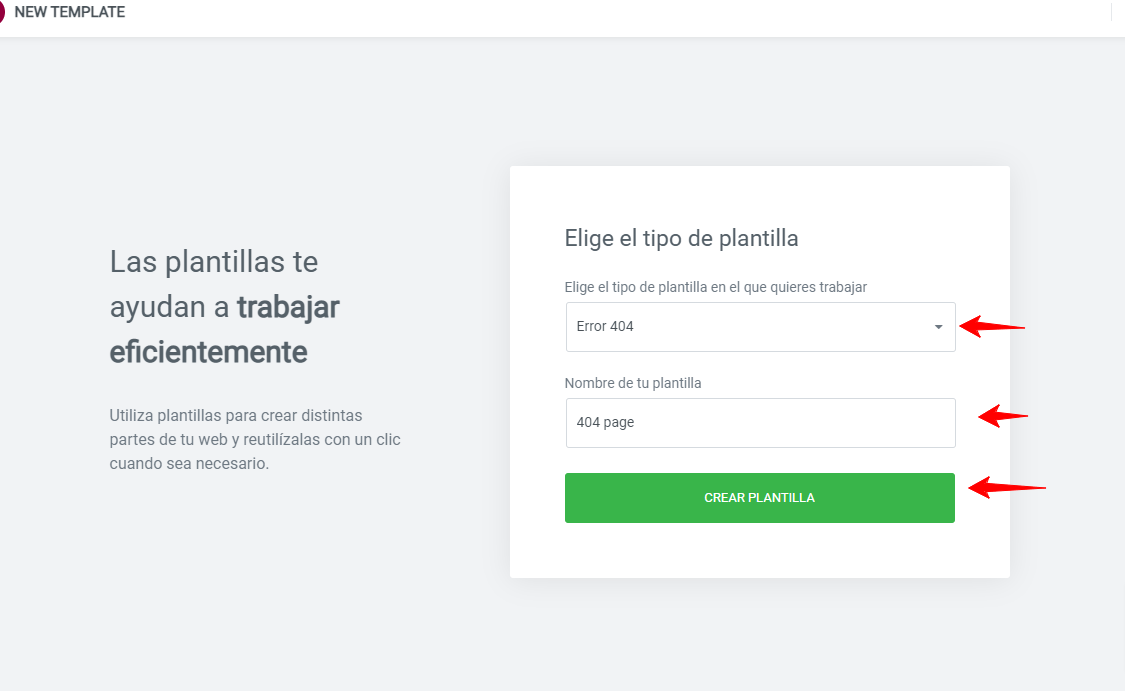
Task: Click the red arrow pointing at the dropdown
Action: [992, 326]
